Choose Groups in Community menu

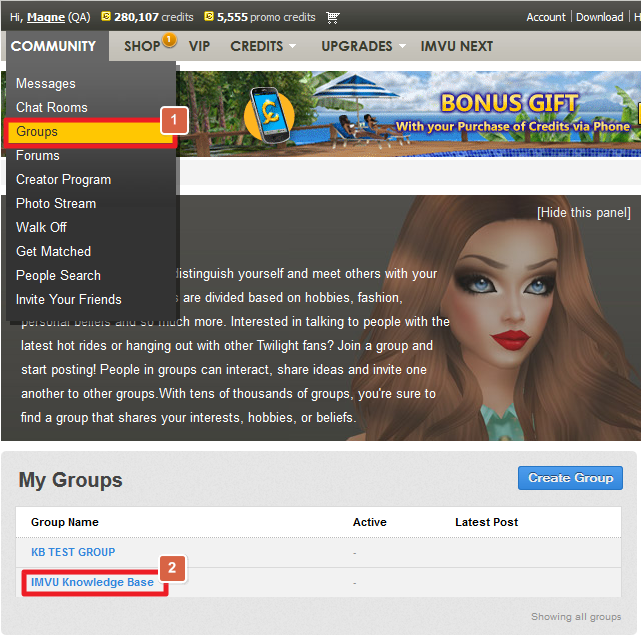point(90,132)
